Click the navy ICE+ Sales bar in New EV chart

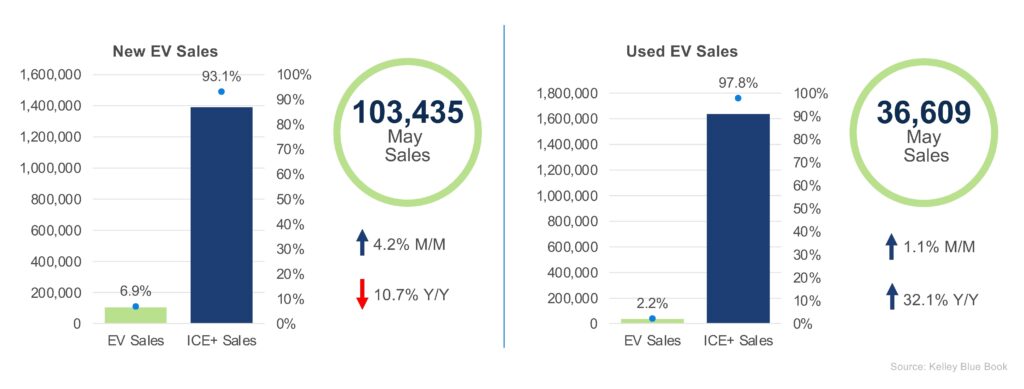click(221, 215)
